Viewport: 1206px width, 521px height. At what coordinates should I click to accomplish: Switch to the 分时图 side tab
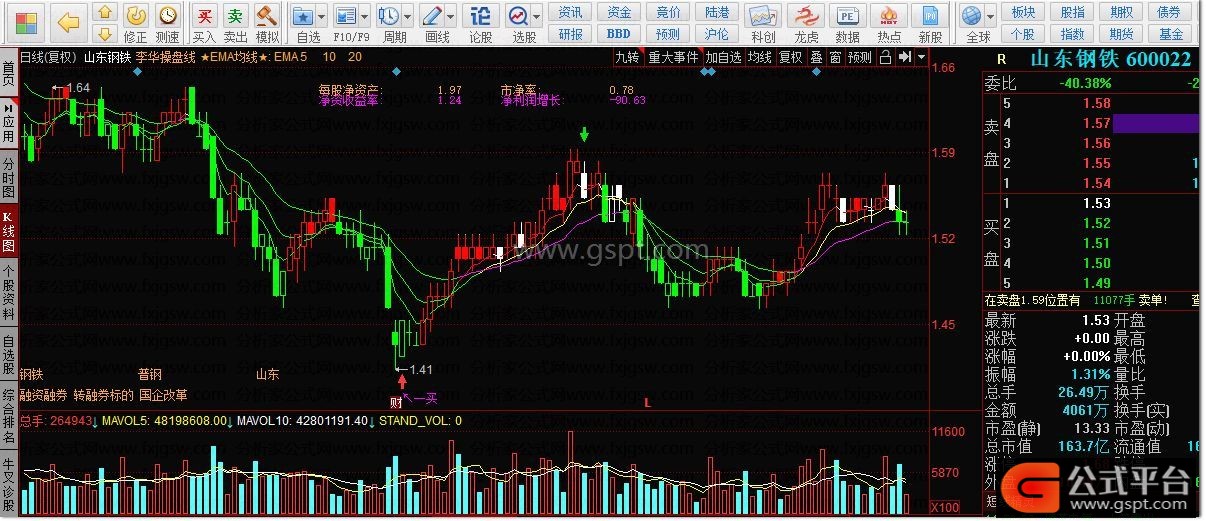point(8,177)
